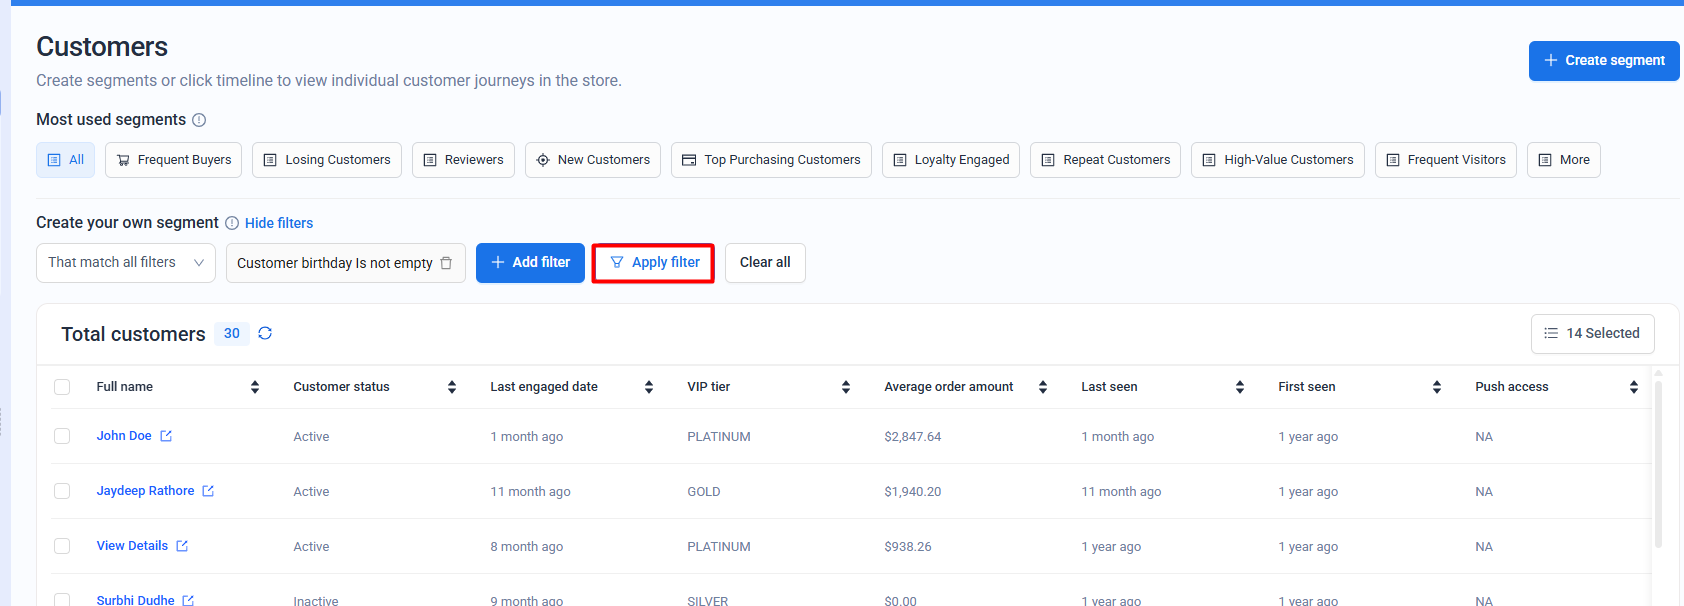Sort by Full name column arrows
Image resolution: width=1684 pixels, height=606 pixels.
tap(255, 387)
